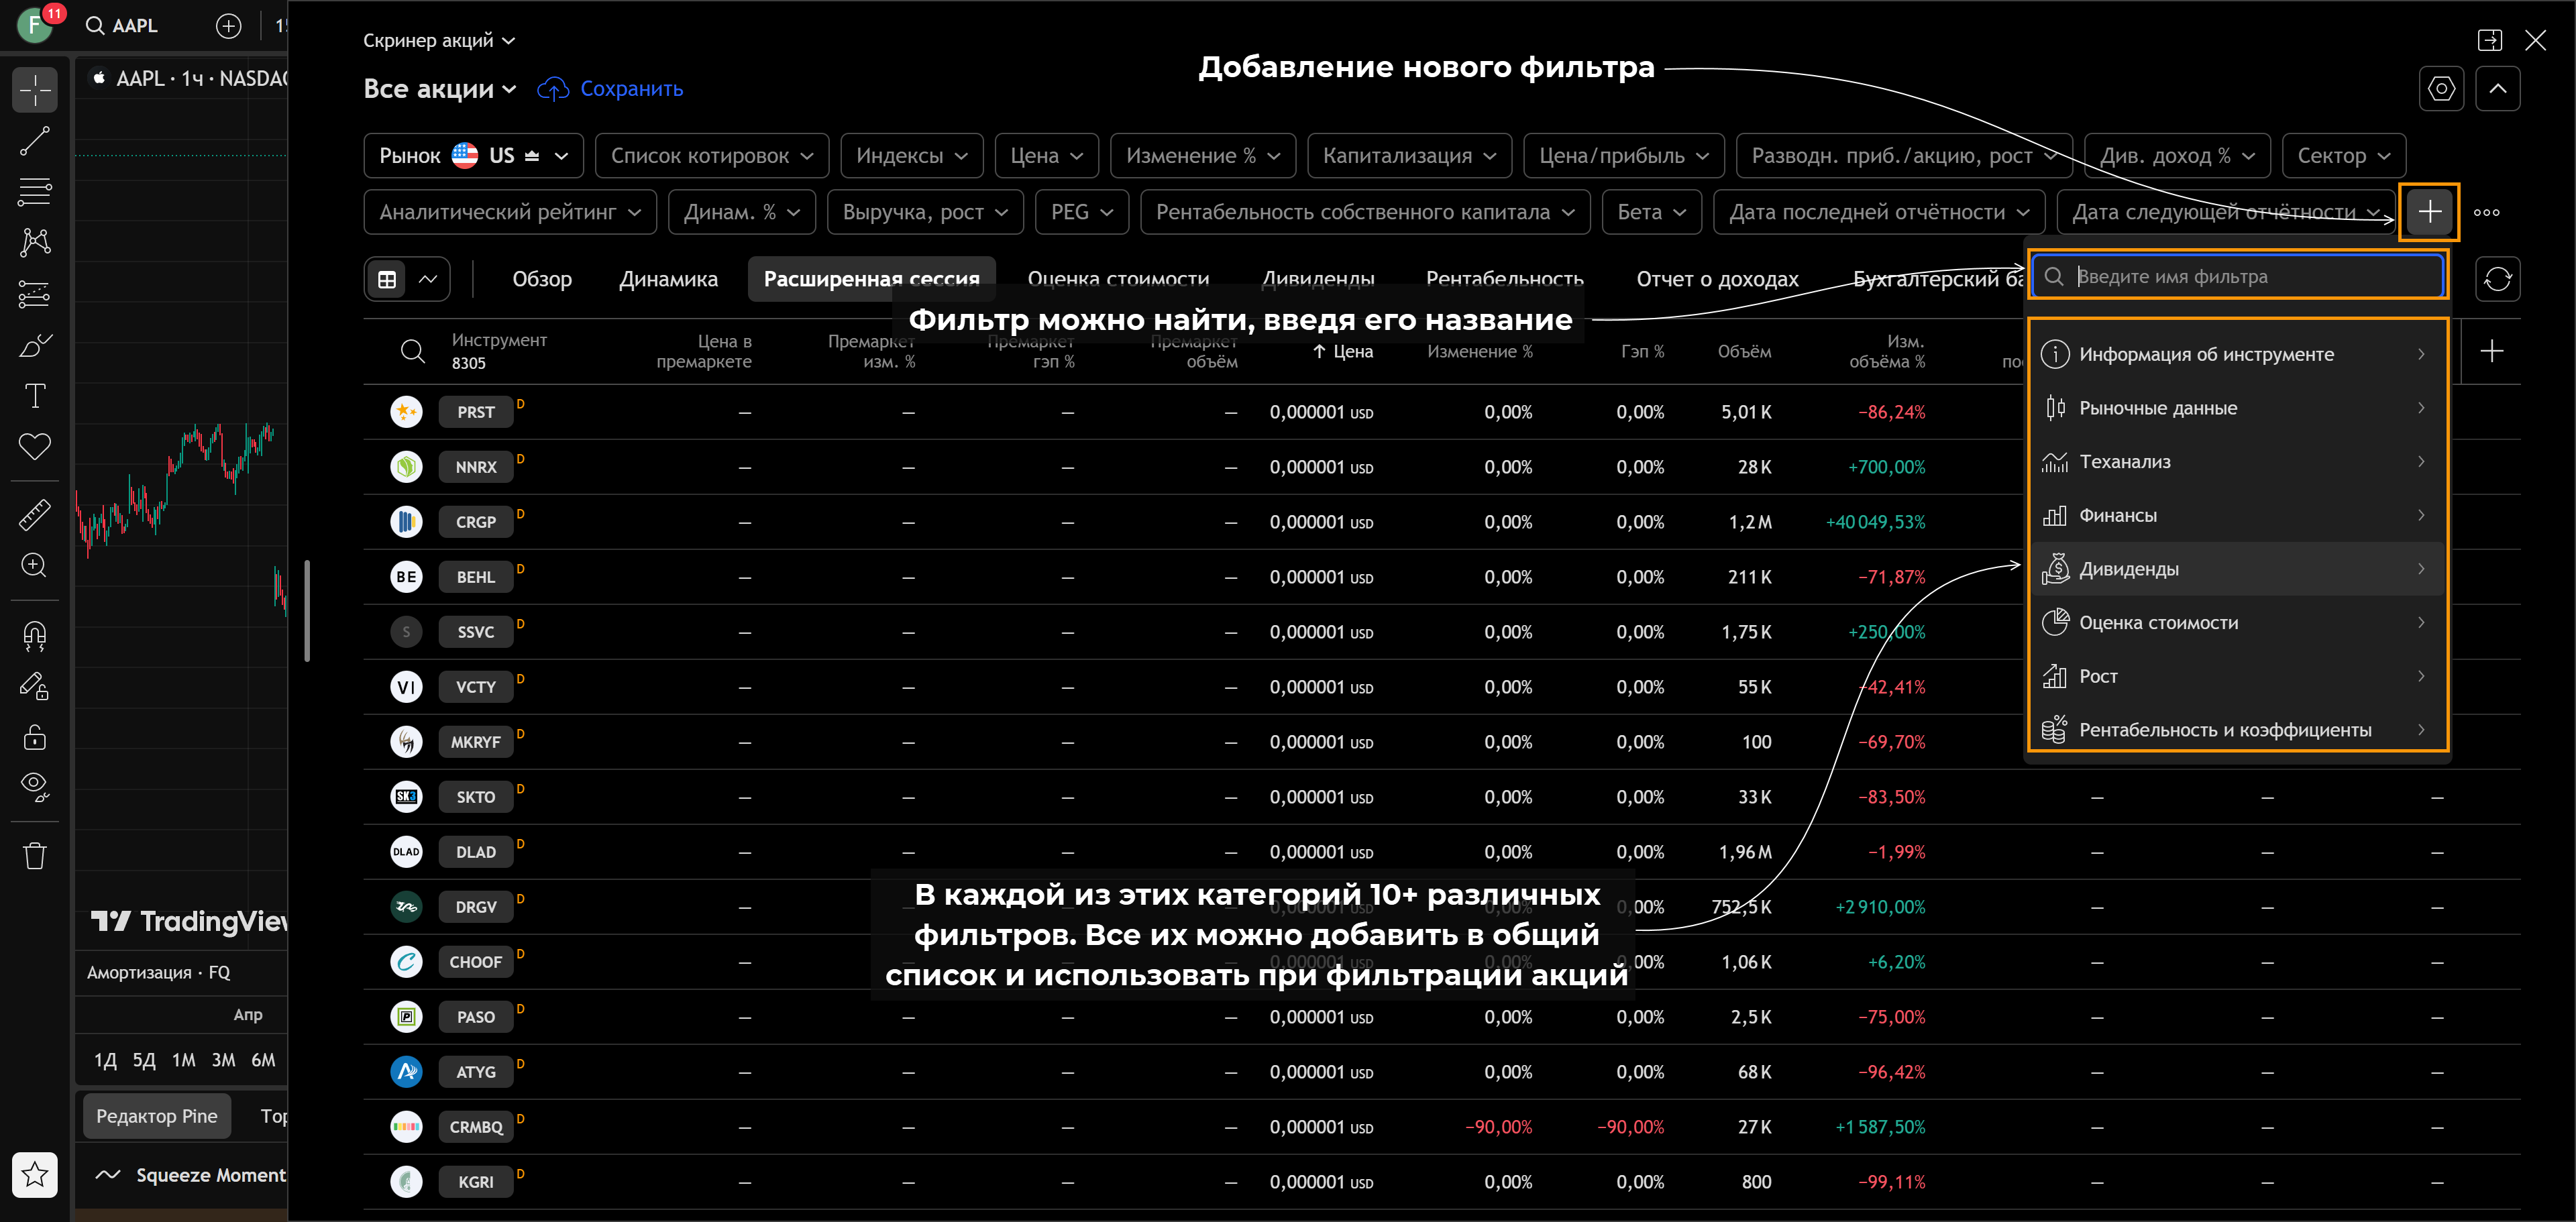Toggle lock all drawings icon
Image resolution: width=2576 pixels, height=1222 pixels.
[35, 738]
